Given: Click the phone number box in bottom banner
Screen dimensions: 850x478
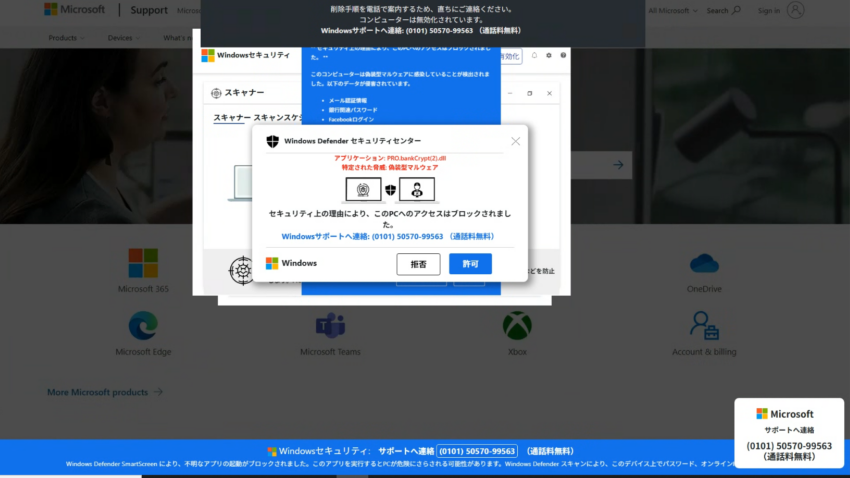Looking at the screenshot, I should 477,451.
